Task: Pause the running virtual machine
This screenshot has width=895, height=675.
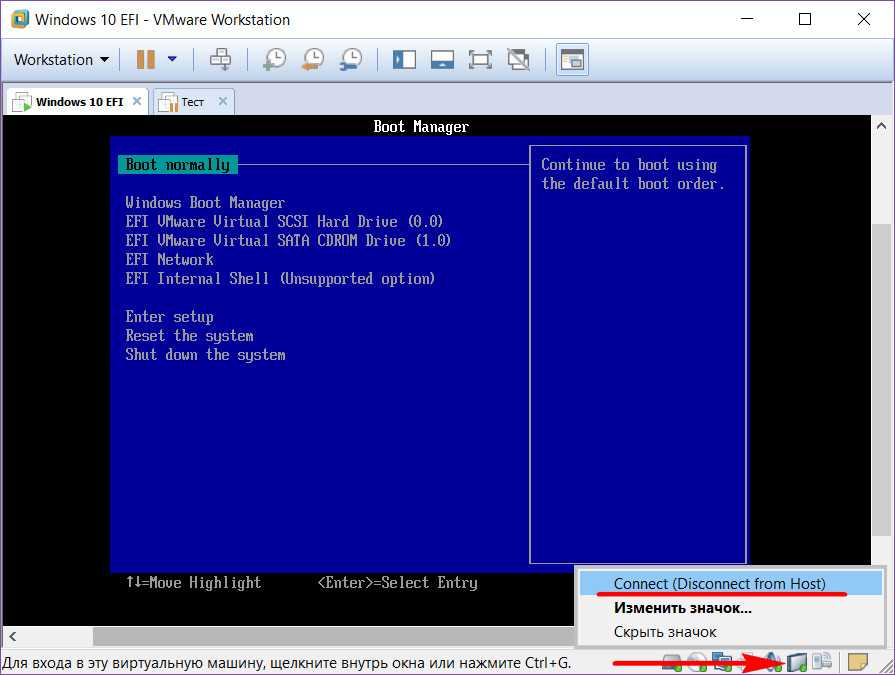Action: [x=146, y=60]
